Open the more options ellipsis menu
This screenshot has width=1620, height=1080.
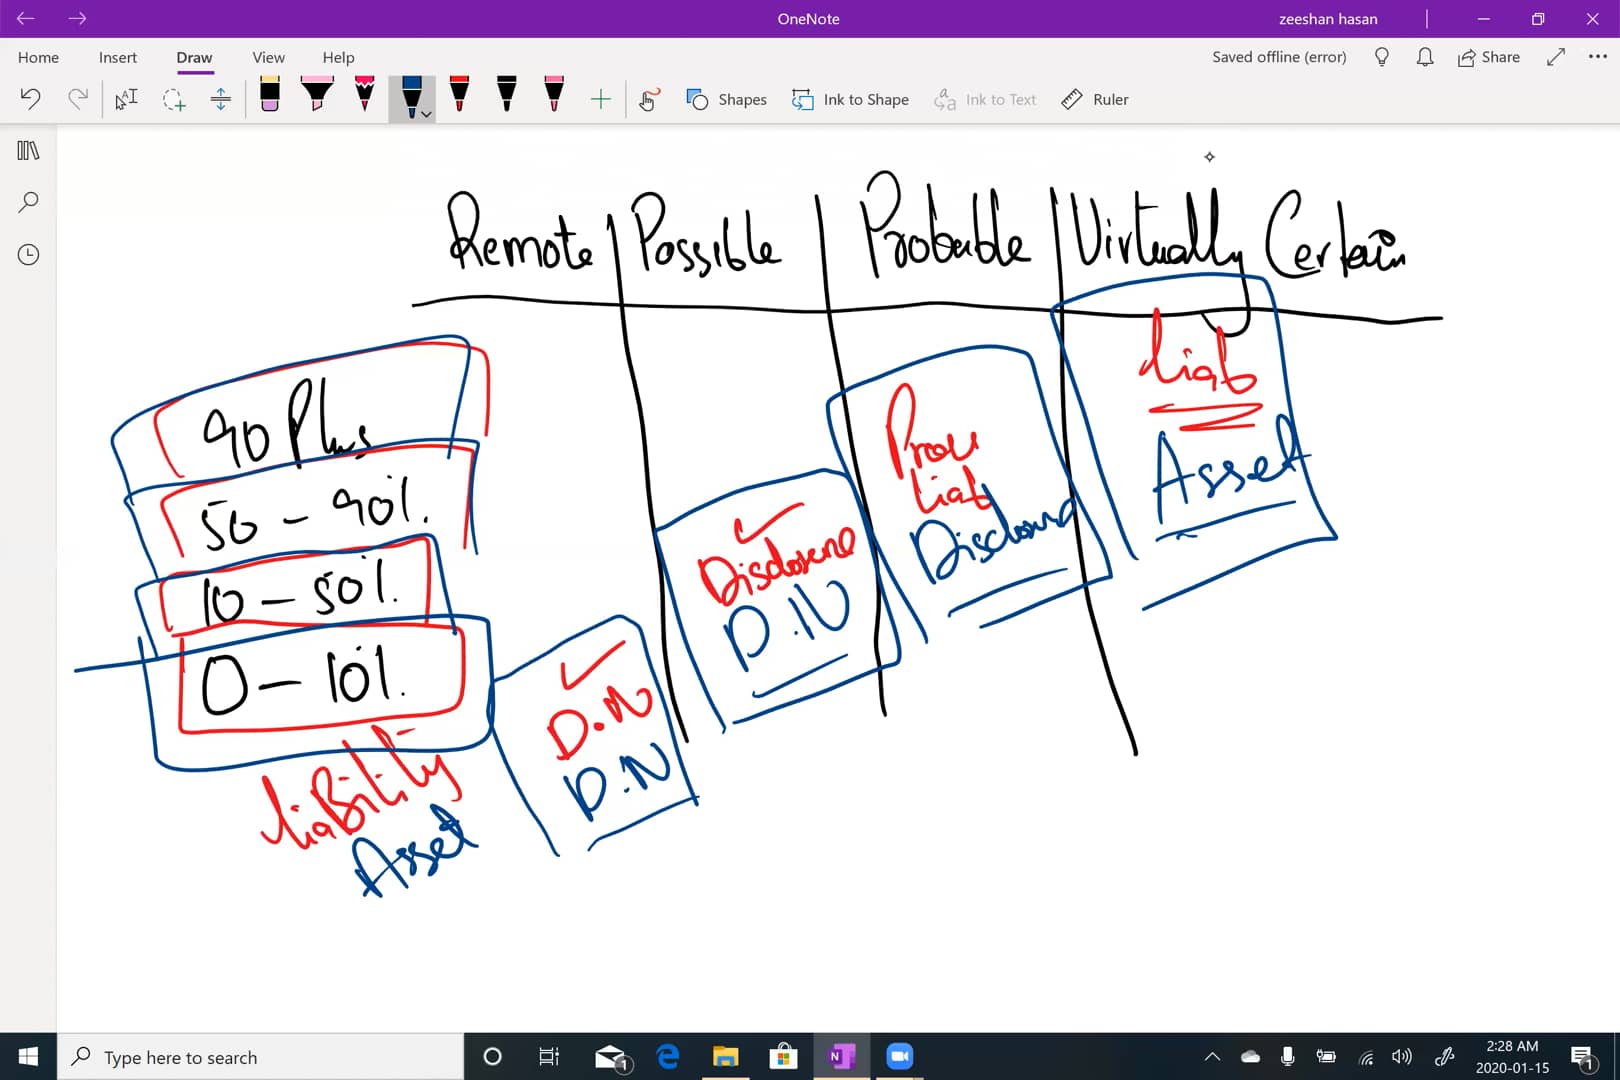[x=1598, y=57]
